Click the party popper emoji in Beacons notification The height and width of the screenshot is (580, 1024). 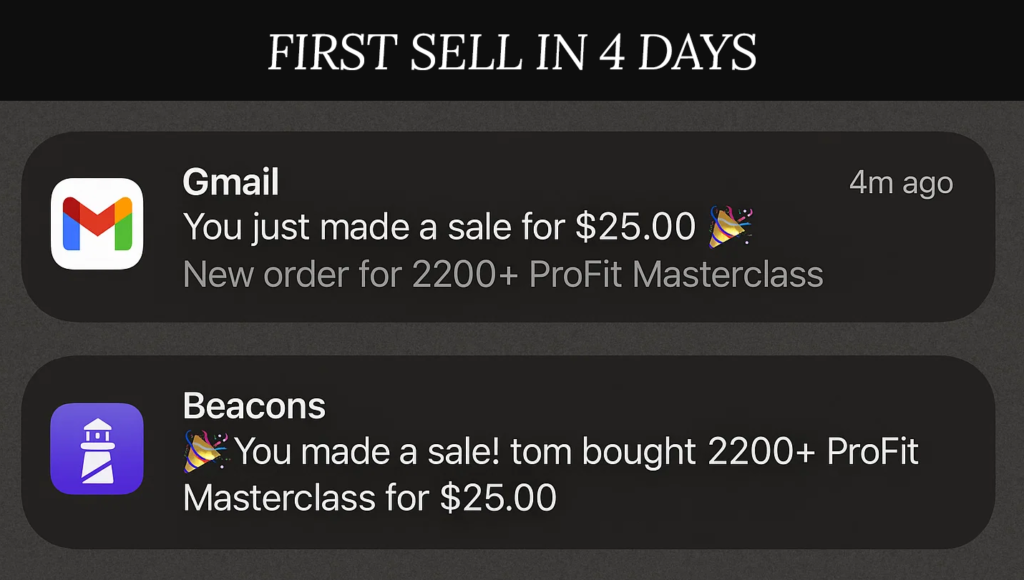pyautogui.click(x=205, y=451)
